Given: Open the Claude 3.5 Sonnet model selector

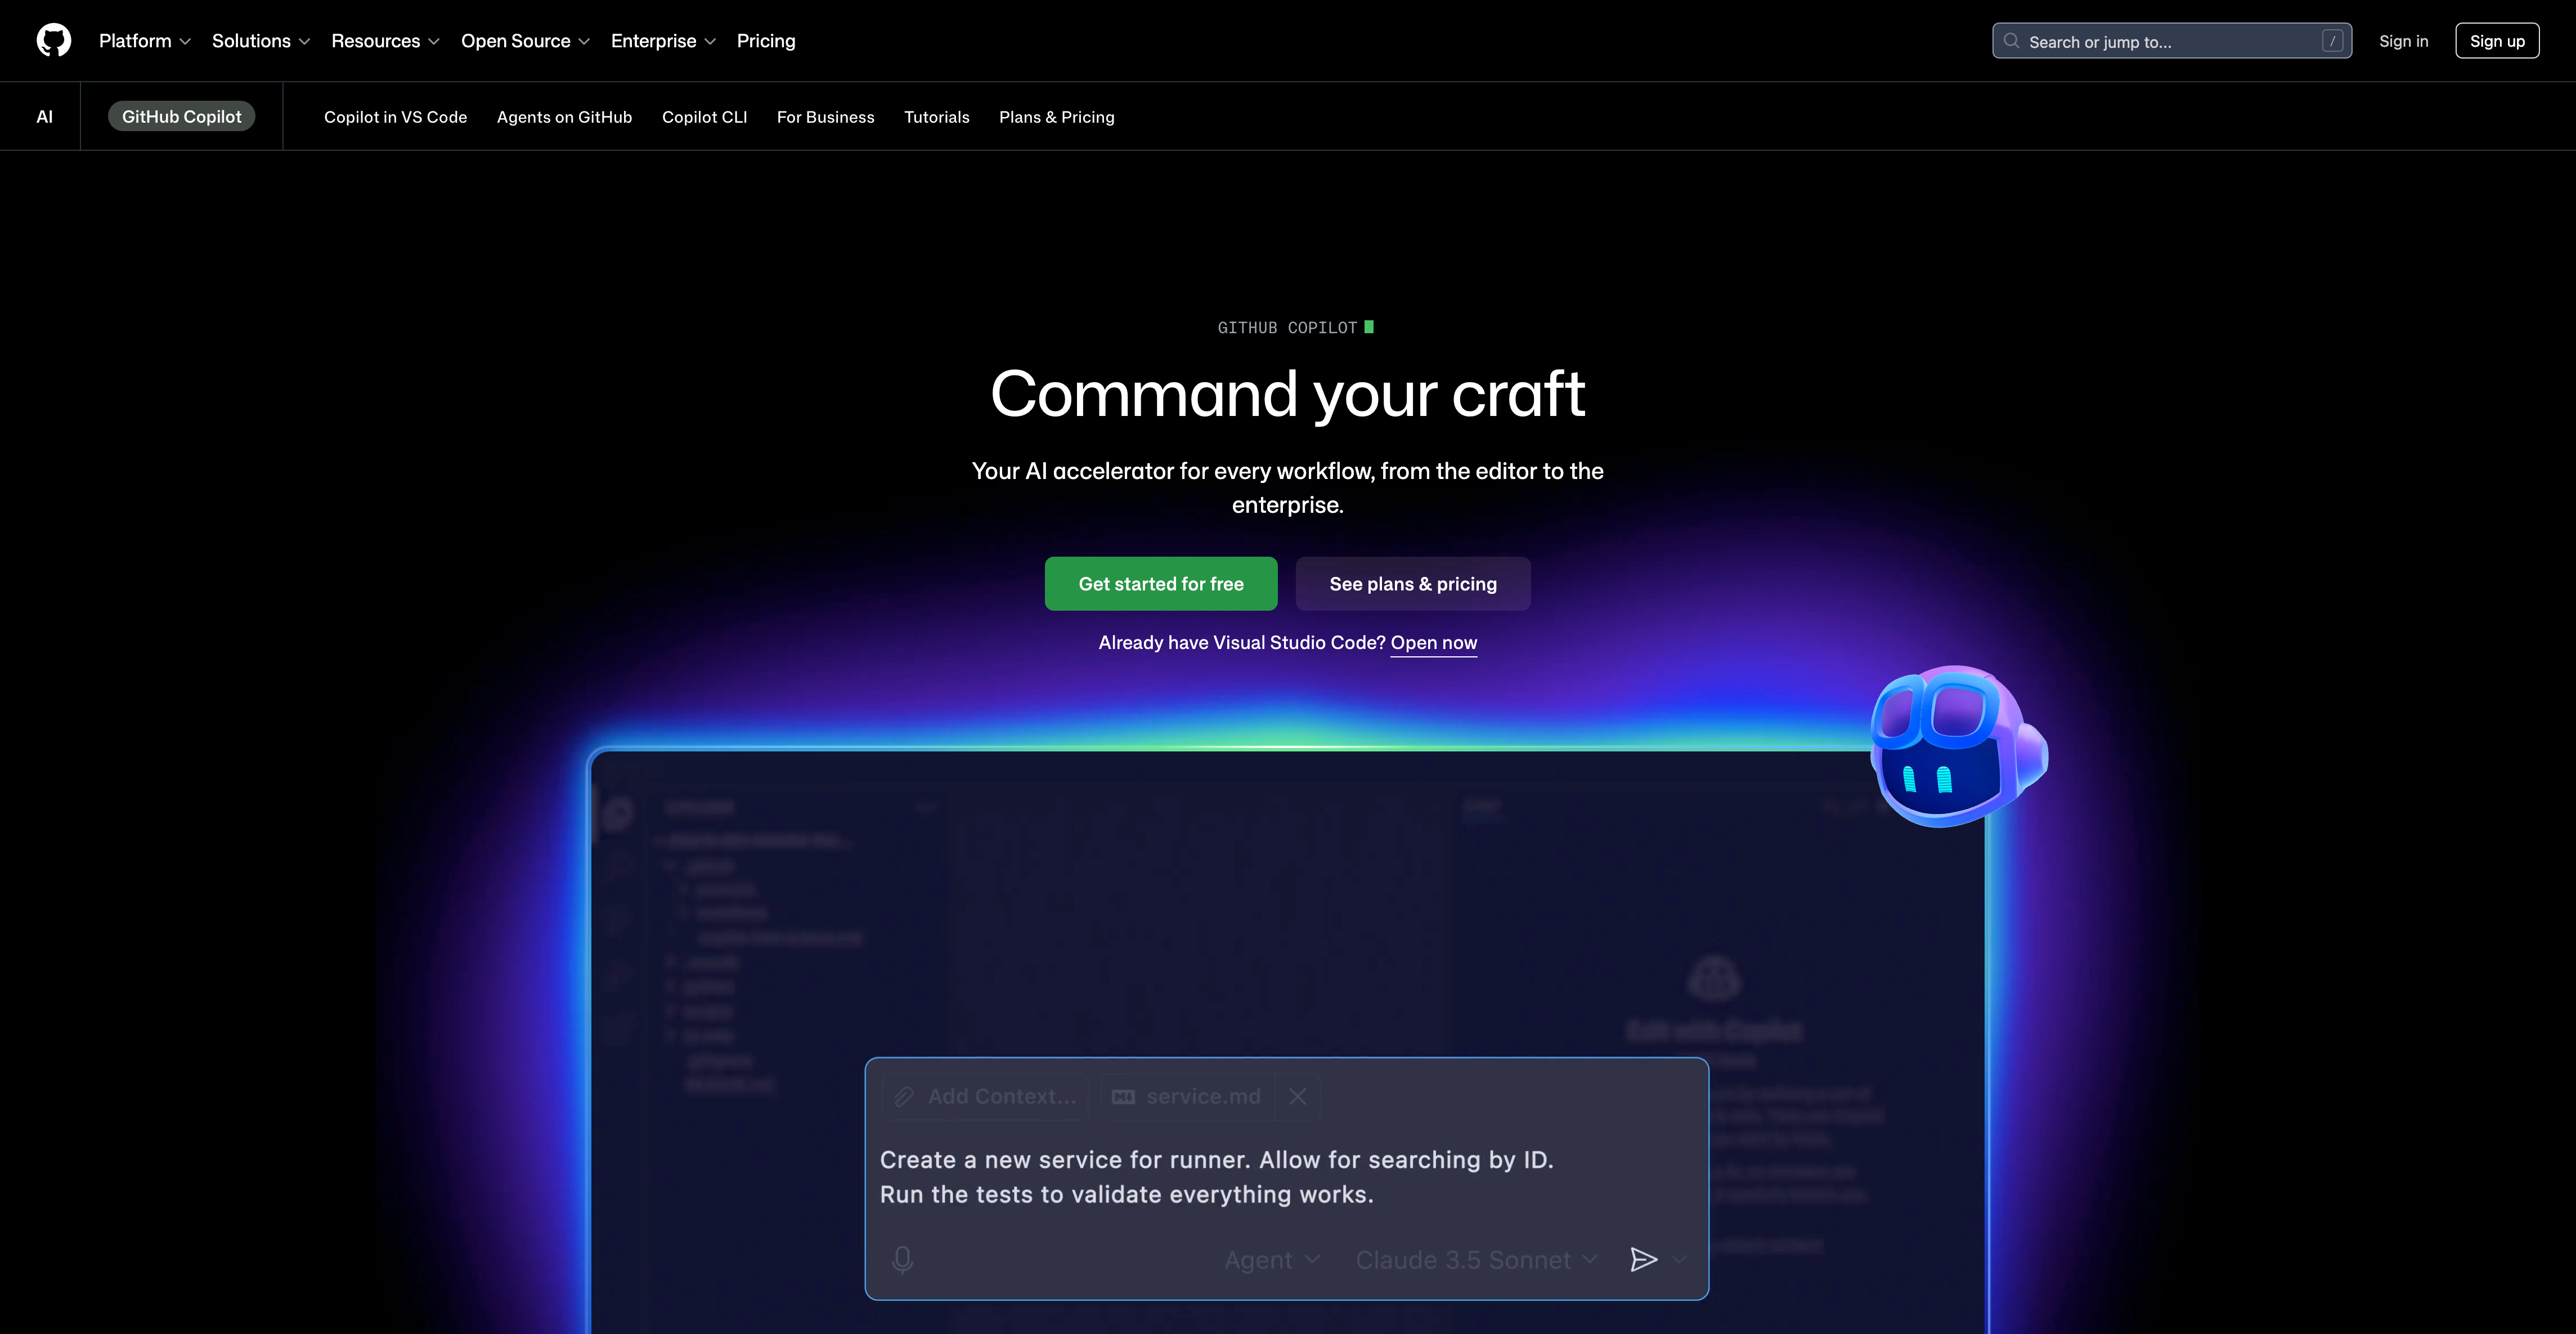Looking at the screenshot, I should pyautogui.click(x=1475, y=1259).
